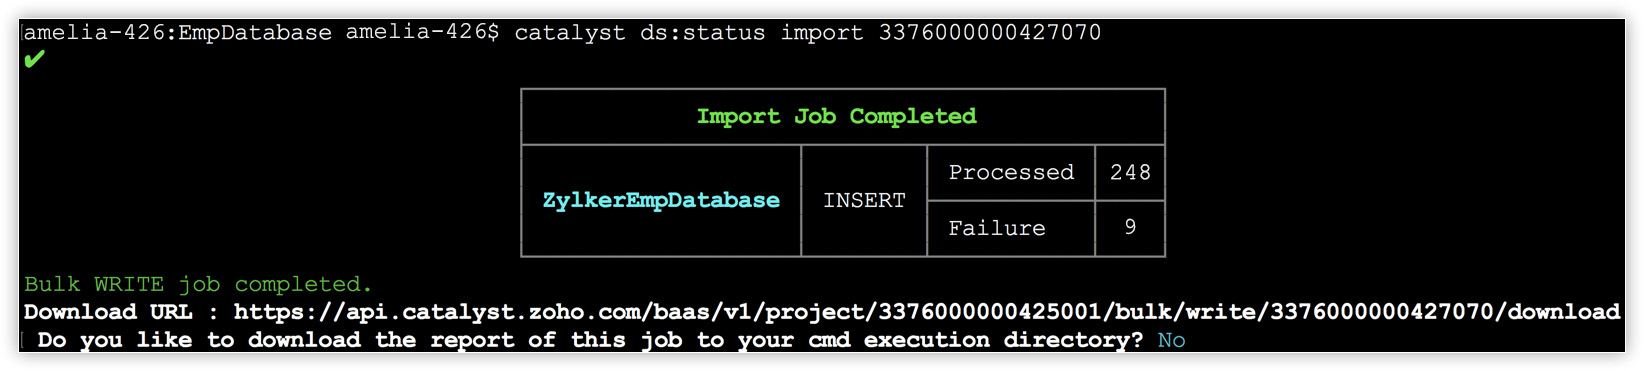
Task: Click the 'ds:status' subcommand text
Action: click(703, 33)
